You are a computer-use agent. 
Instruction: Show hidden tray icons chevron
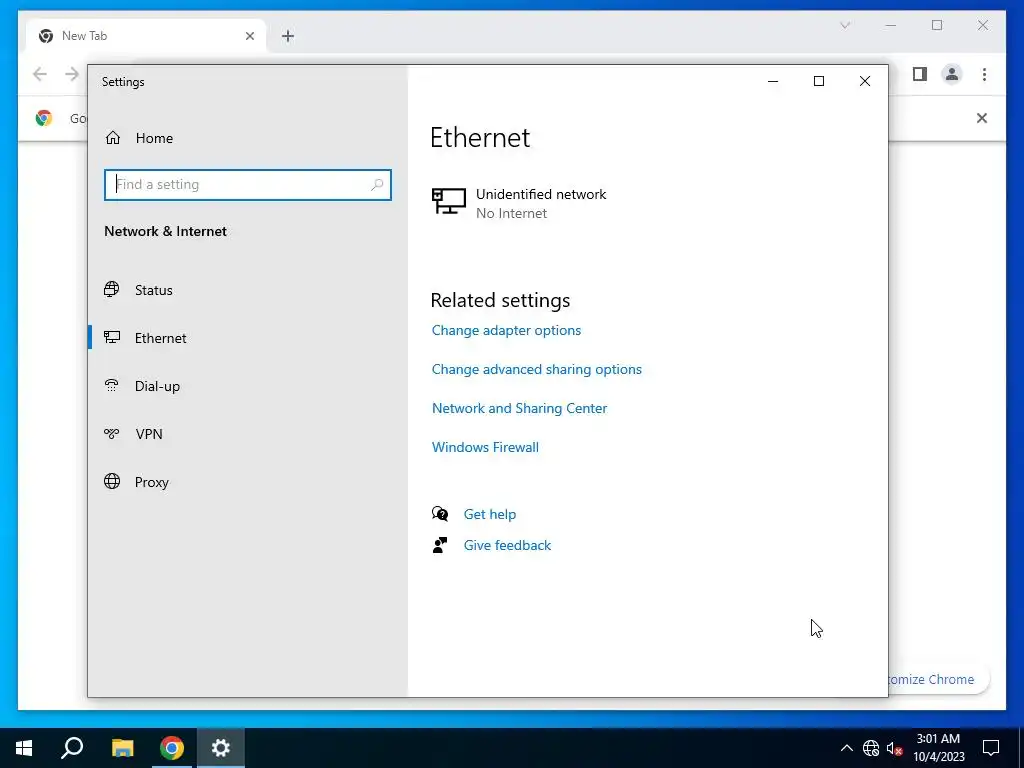coord(846,748)
